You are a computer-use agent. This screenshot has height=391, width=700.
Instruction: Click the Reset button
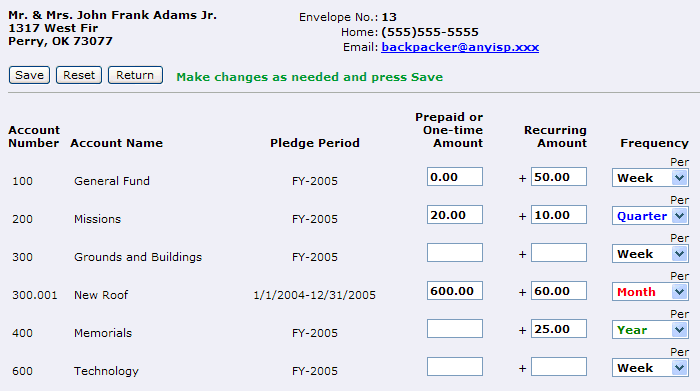coord(79,75)
